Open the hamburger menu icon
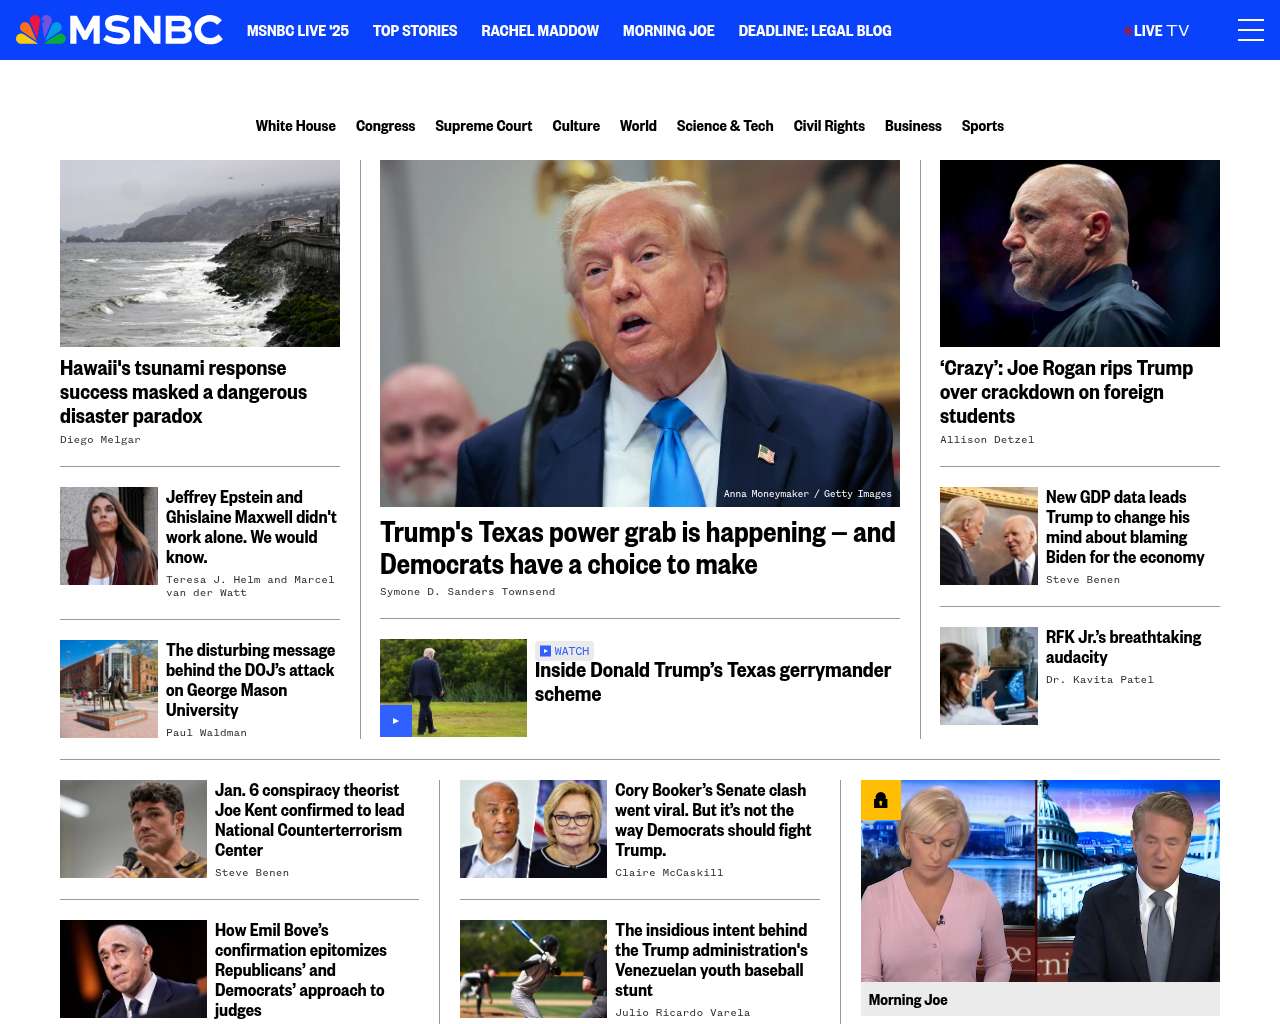 click(1250, 30)
